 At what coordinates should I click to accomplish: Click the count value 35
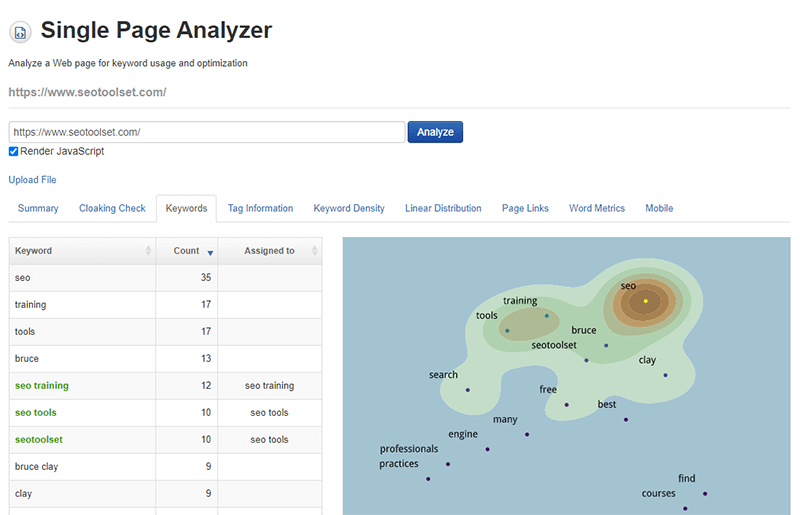coord(206,277)
